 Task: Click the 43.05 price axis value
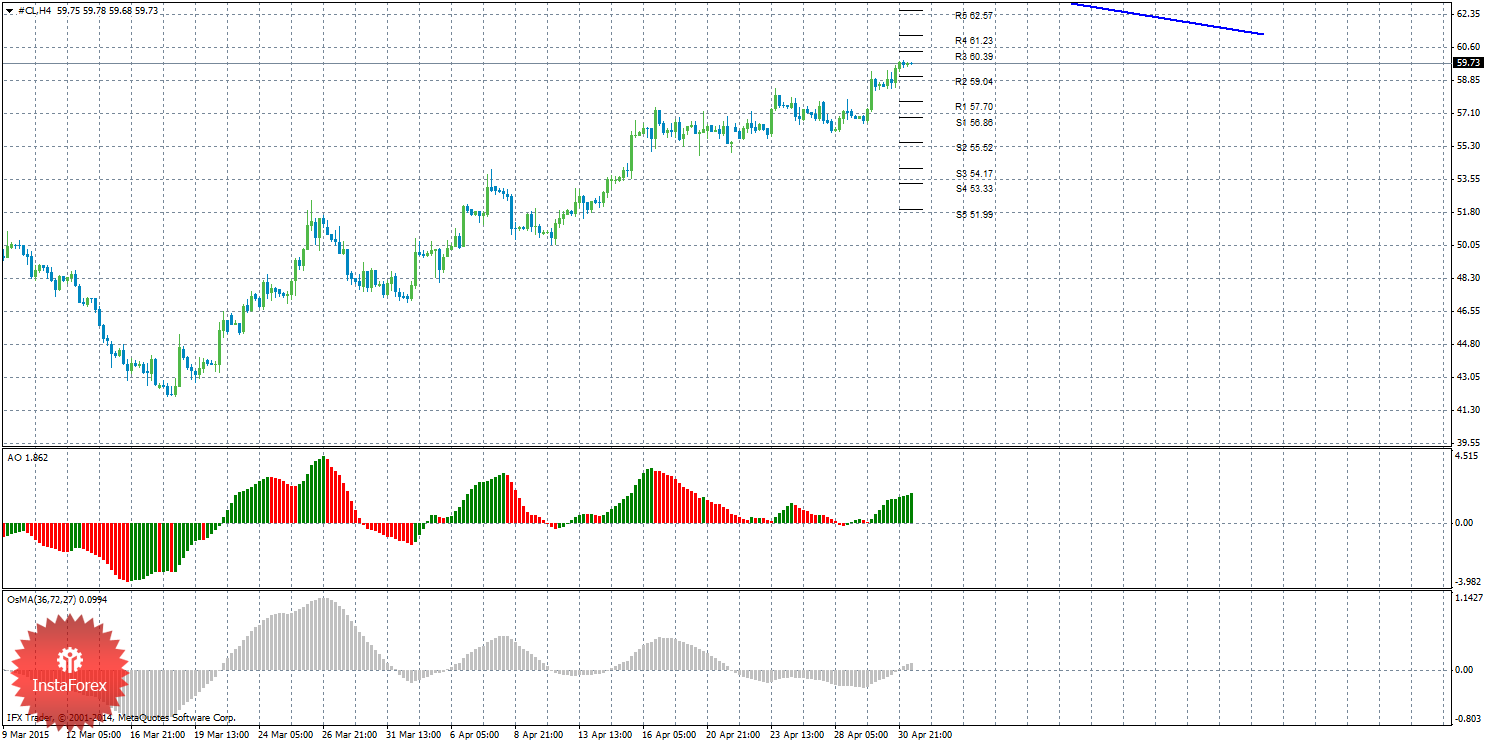[x=1469, y=377]
